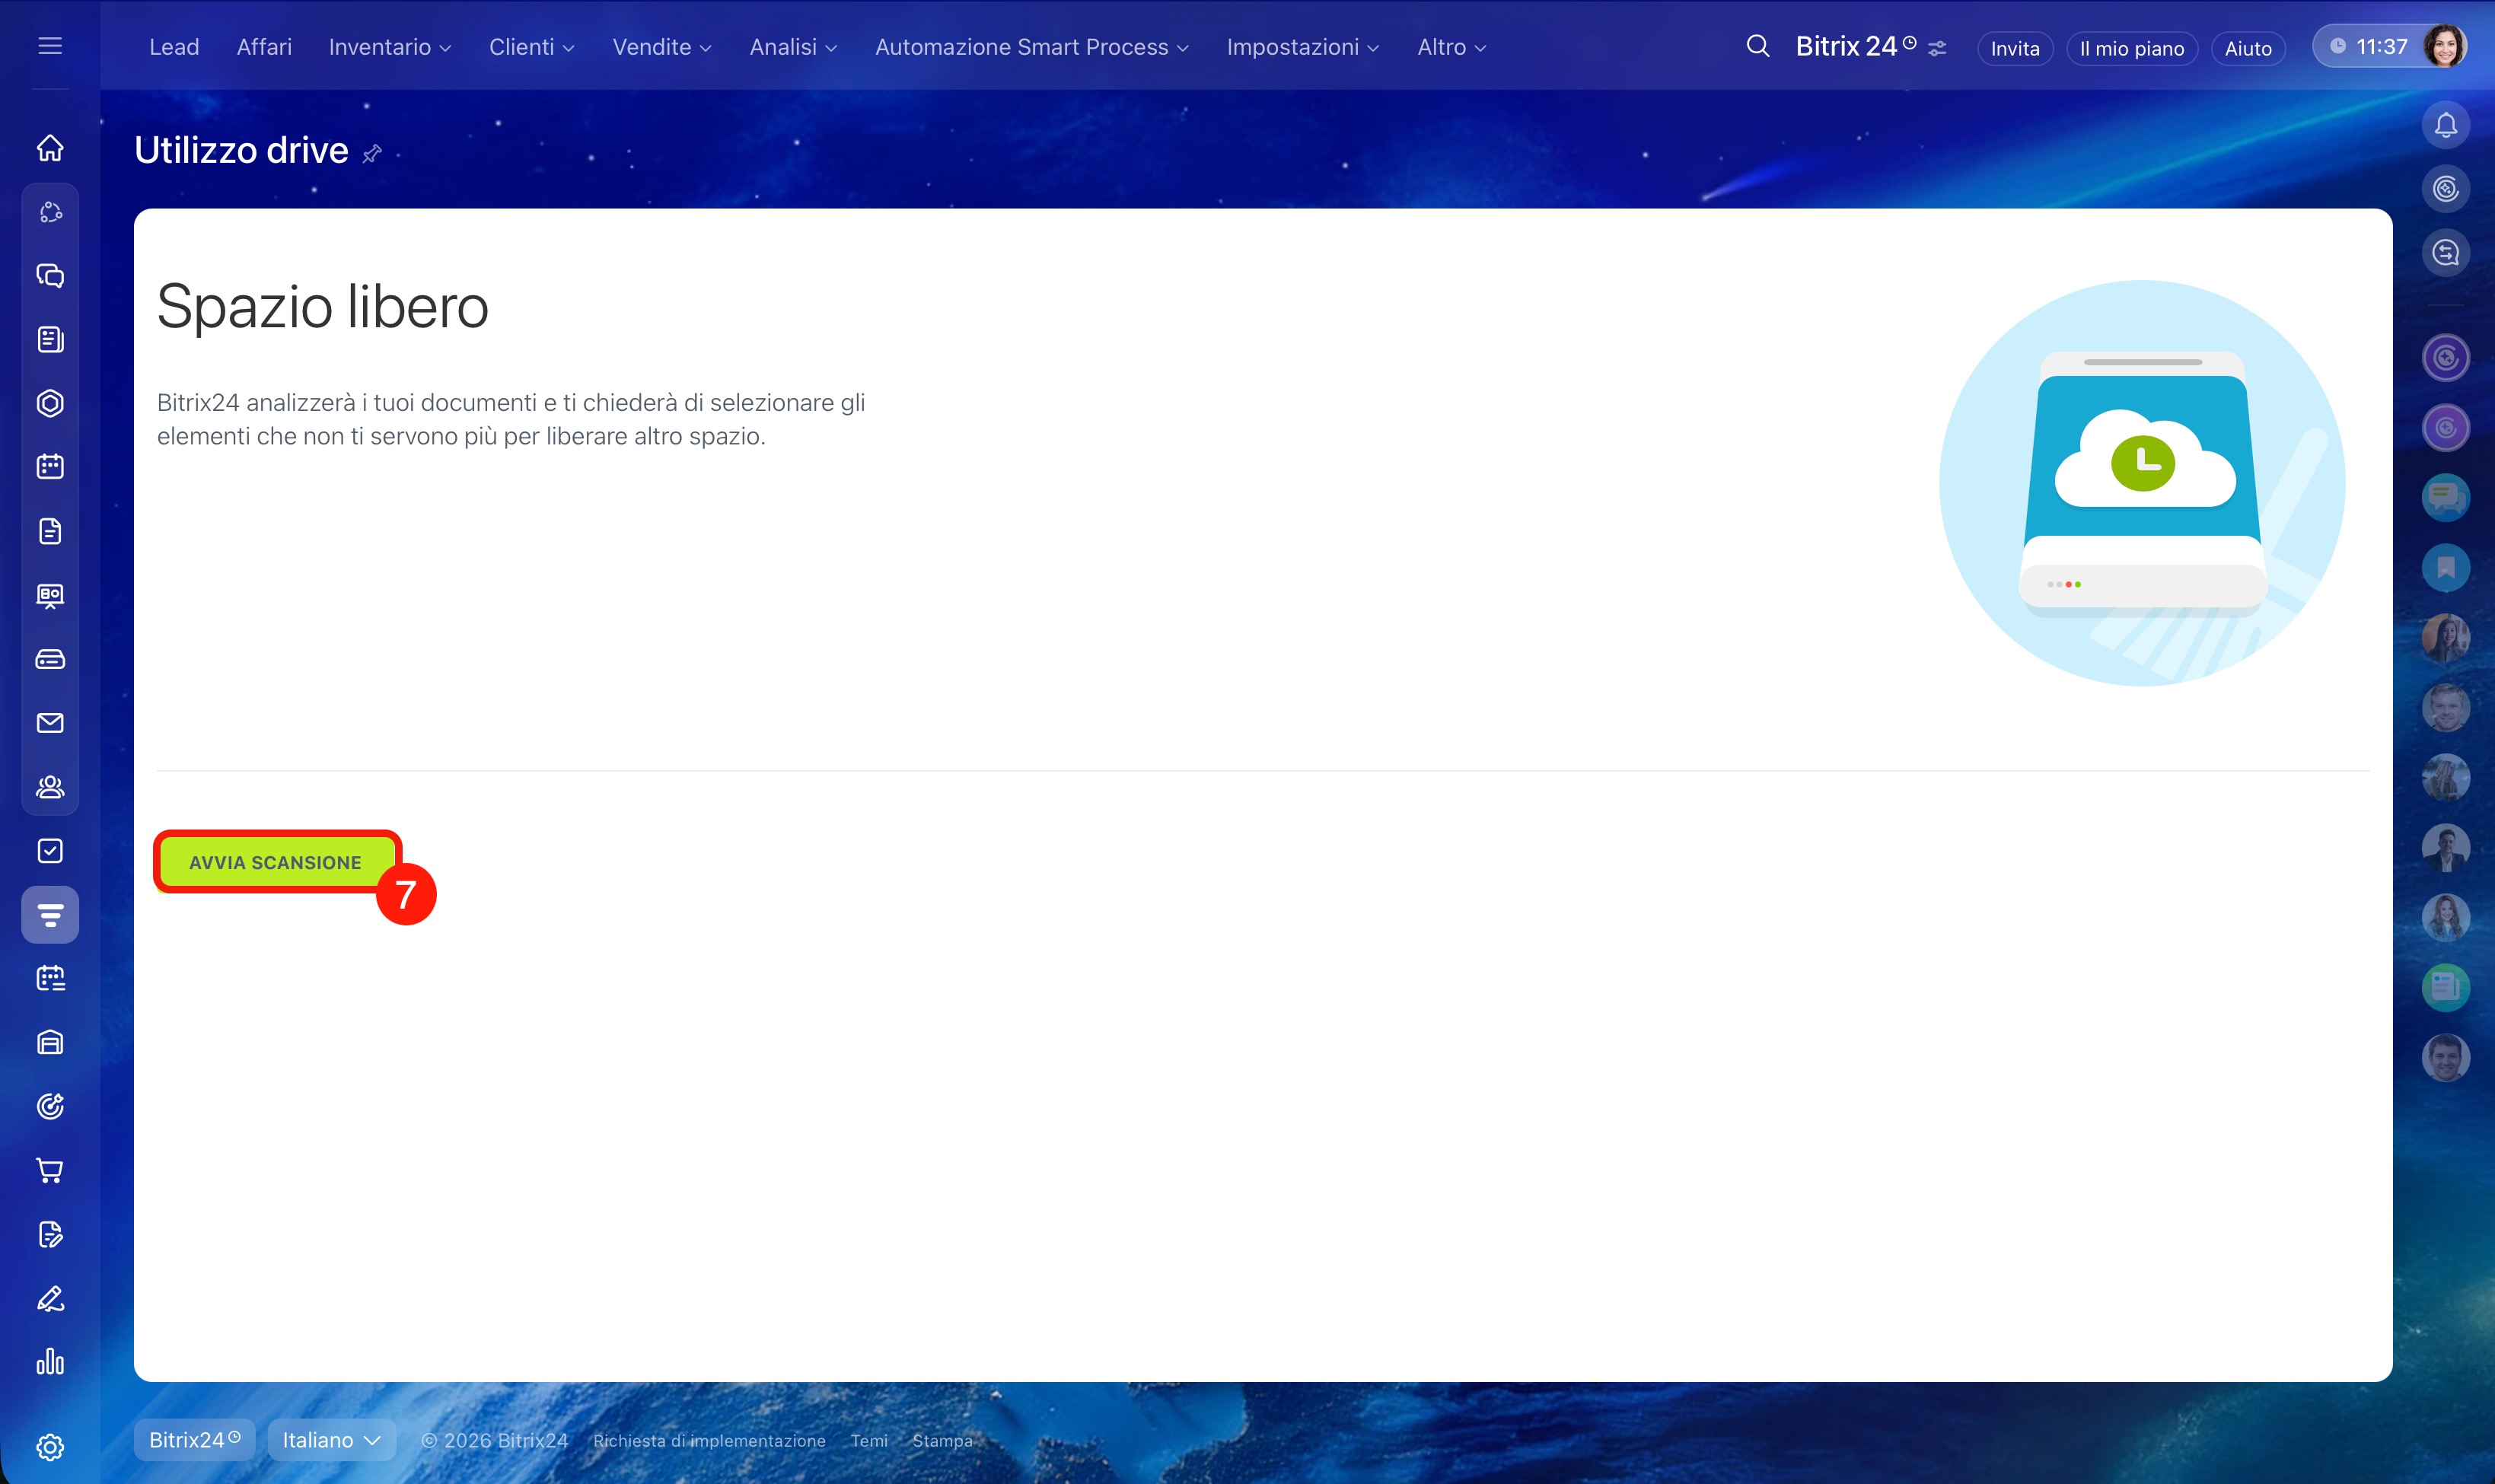The image size is (2495, 1484).
Task: Open the settings gear at sidebar bottom
Action: 50,1447
